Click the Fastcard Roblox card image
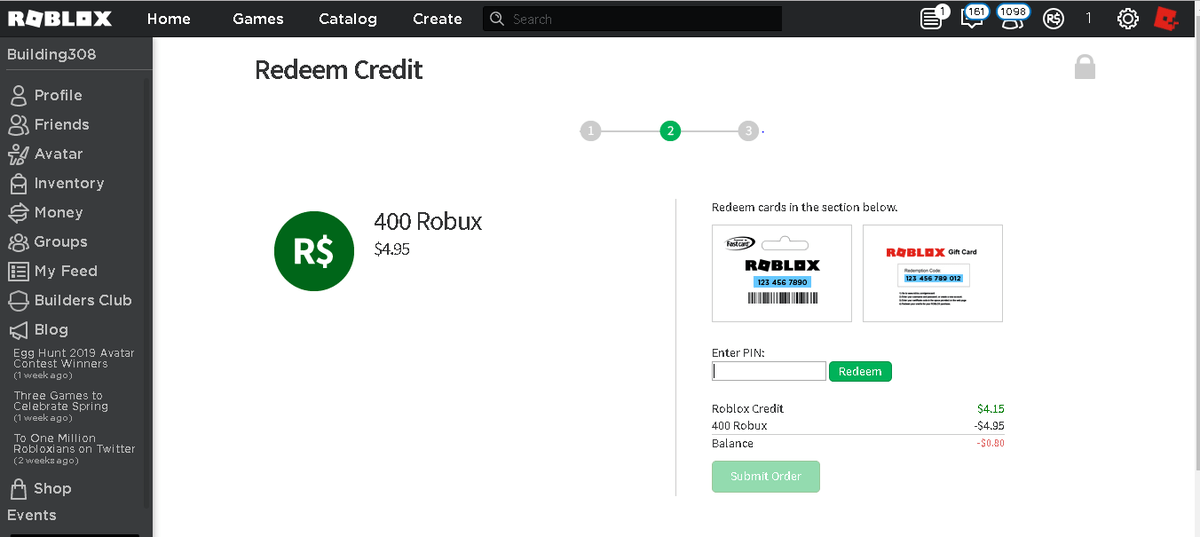This screenshot has height=537, width=1200. pyautogui.click(x=782, y=273)
